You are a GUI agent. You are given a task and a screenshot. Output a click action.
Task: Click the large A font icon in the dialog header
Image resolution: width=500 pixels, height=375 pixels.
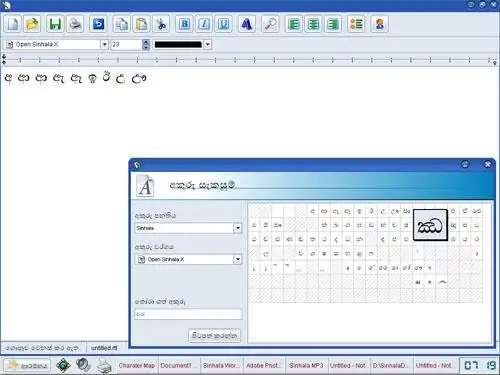[x=145, y=186]
